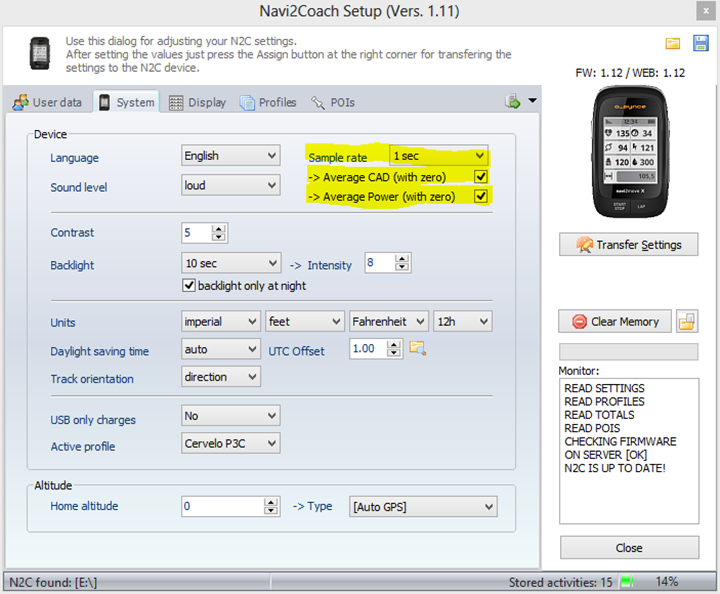Click the 'N2C IS UP TO DATE!' log line
The height and width of the screenshot is (594, 720).
[x=615, y=468]
